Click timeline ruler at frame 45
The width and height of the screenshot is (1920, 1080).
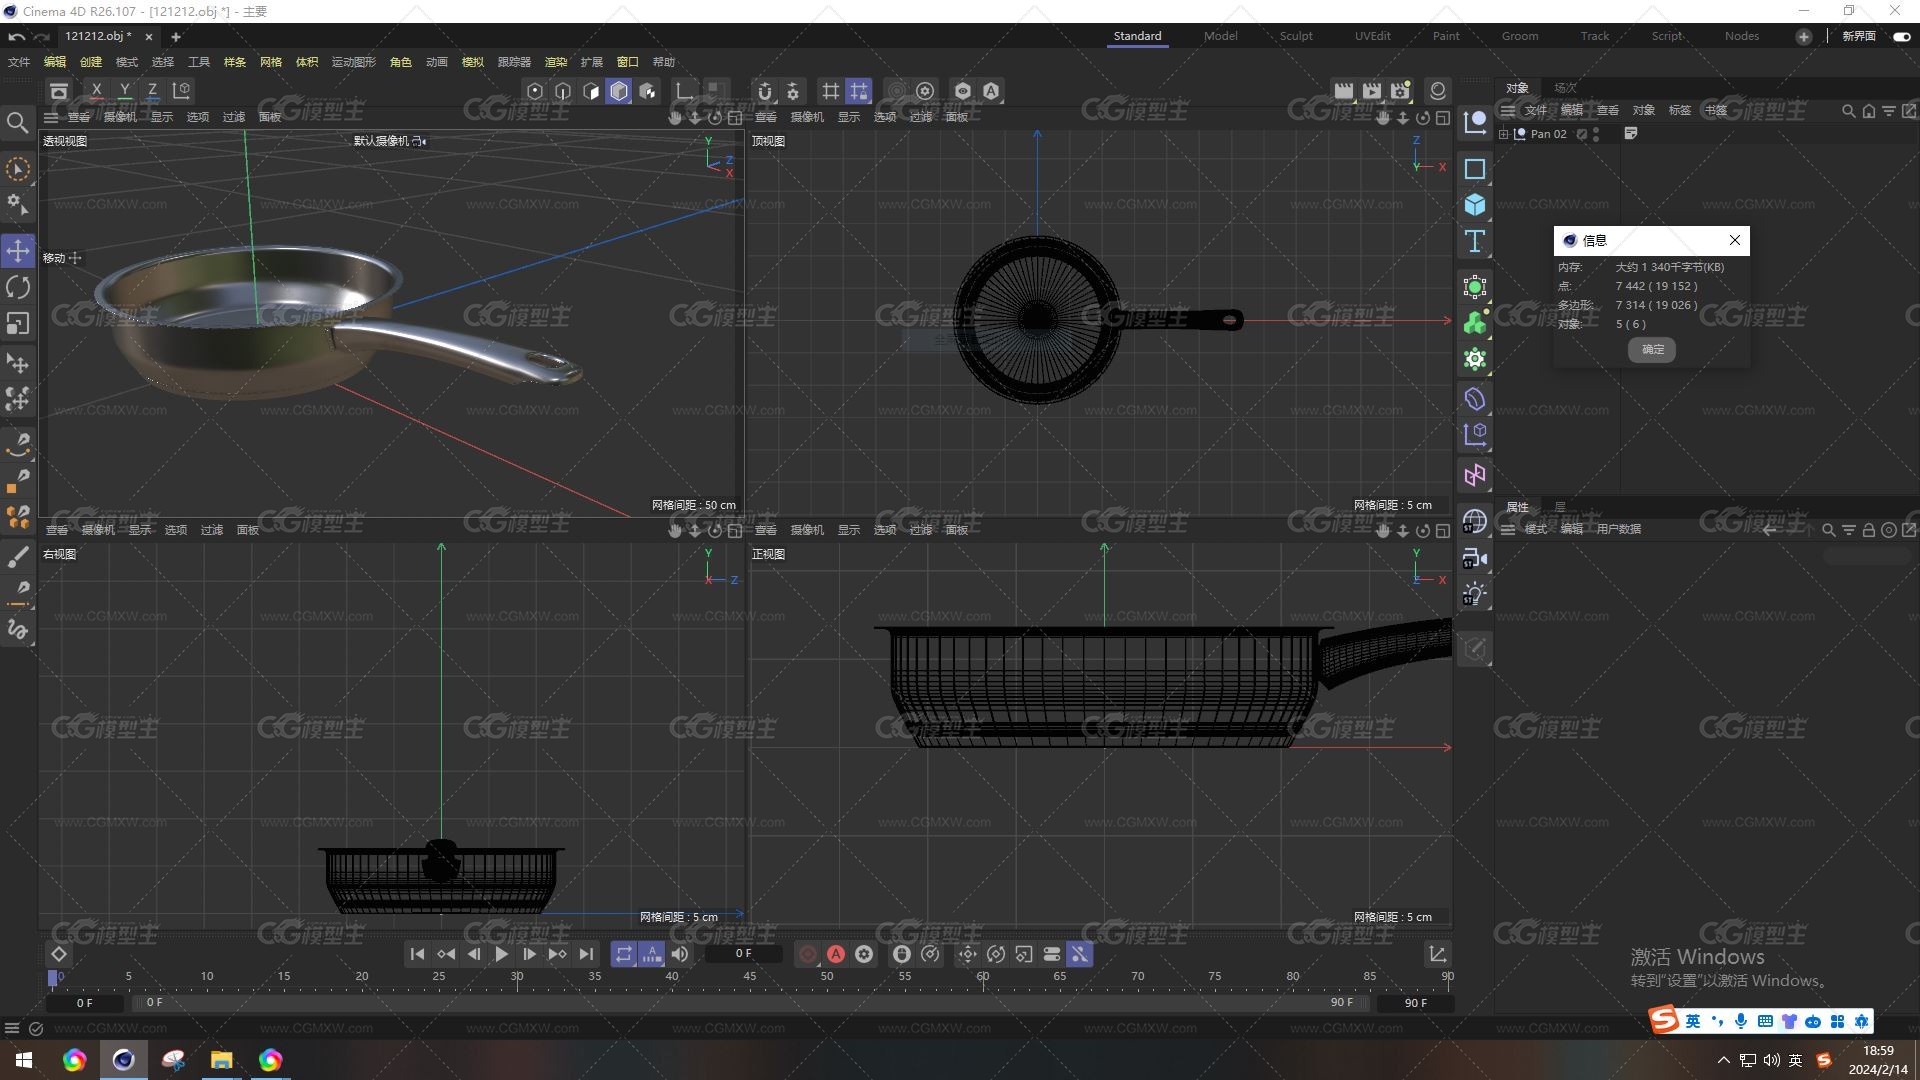point(750,977)
